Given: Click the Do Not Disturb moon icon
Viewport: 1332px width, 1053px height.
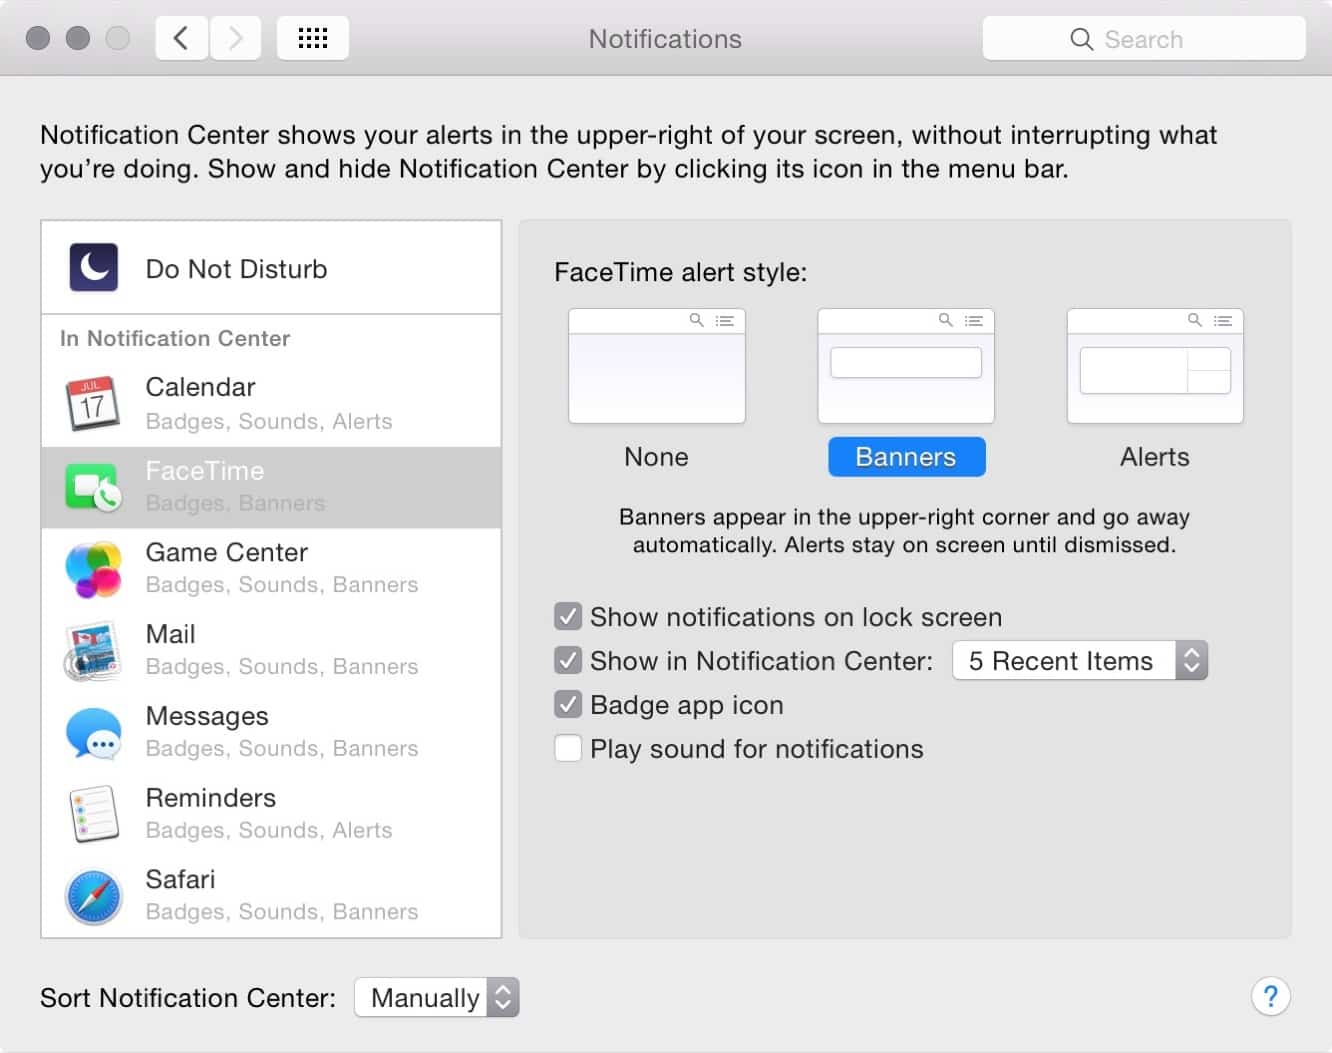Looking at the screenshot, I should 93,268.
